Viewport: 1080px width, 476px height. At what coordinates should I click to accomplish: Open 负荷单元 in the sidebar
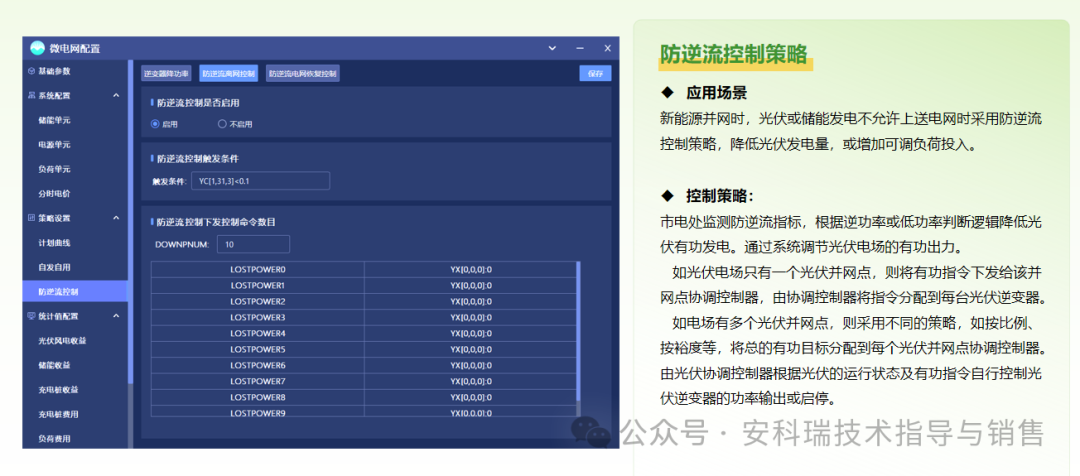point(54,169)
